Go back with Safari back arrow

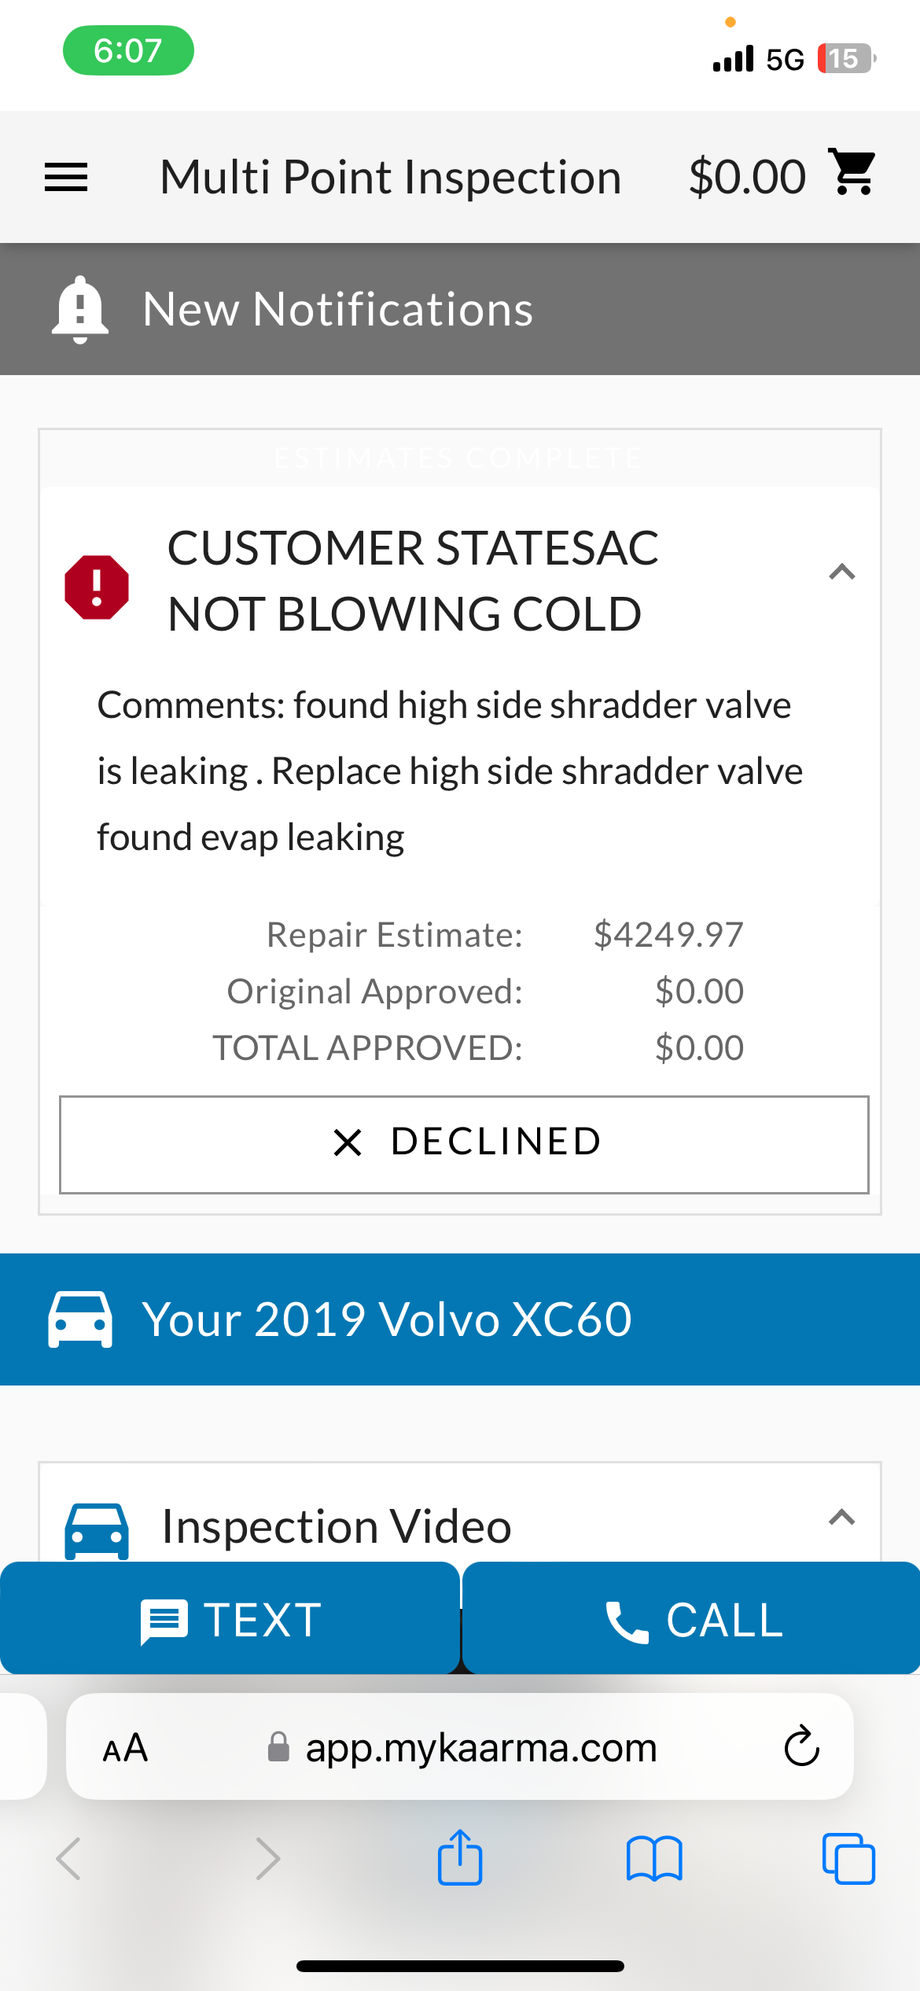click(69, 1859)
